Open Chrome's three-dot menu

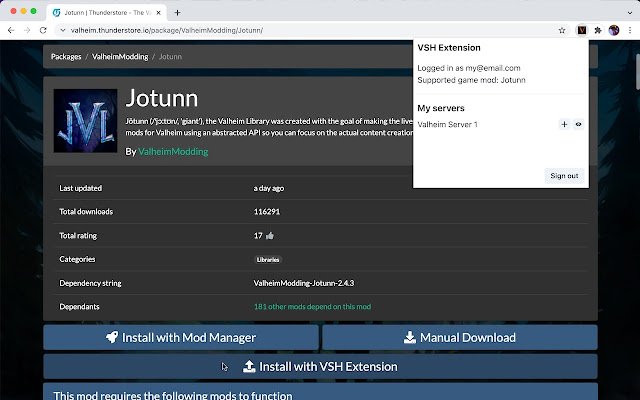pyautogui.click(x=630, y=30)
